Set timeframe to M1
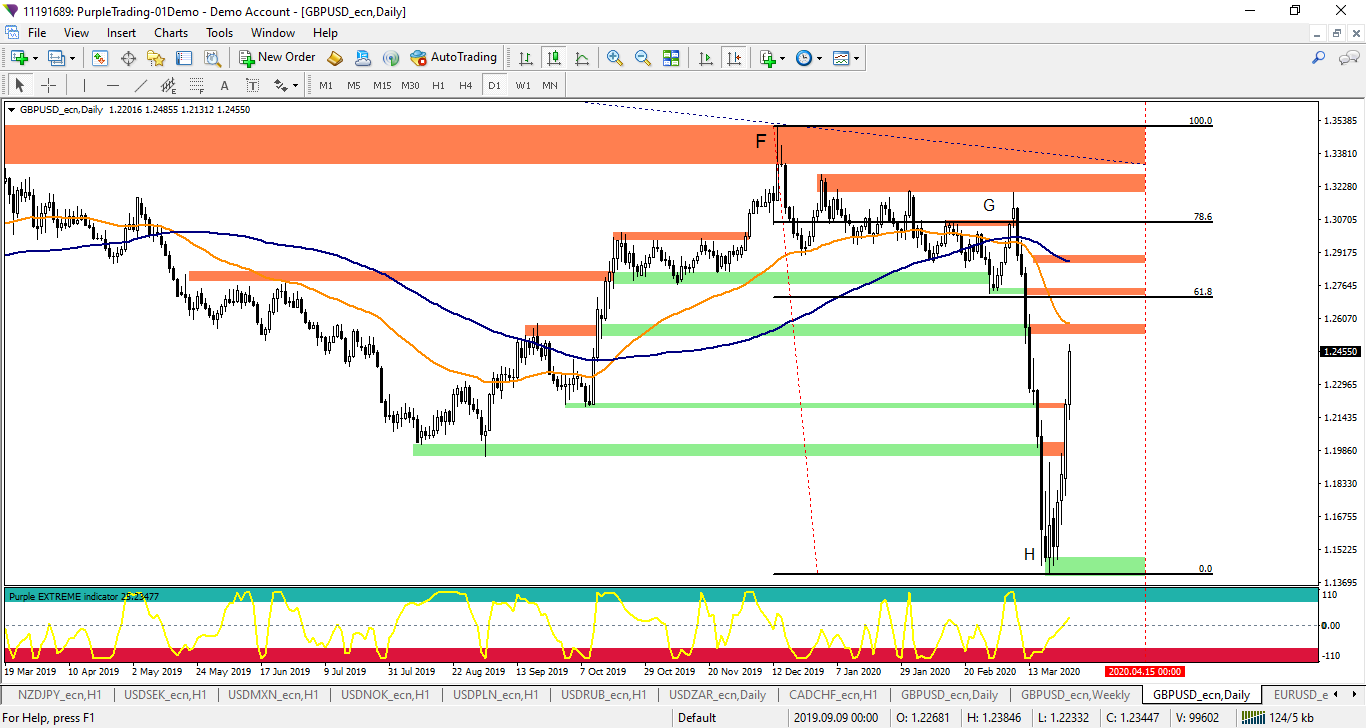The image size is (1366, 728). 326,85
